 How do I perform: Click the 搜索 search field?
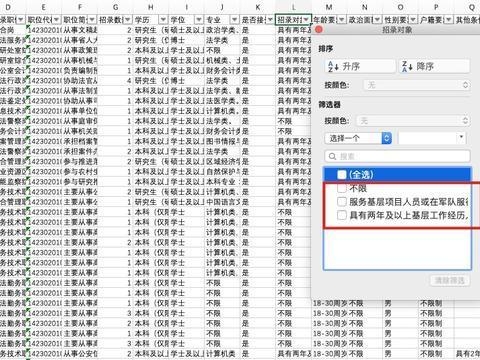point(397,156)
